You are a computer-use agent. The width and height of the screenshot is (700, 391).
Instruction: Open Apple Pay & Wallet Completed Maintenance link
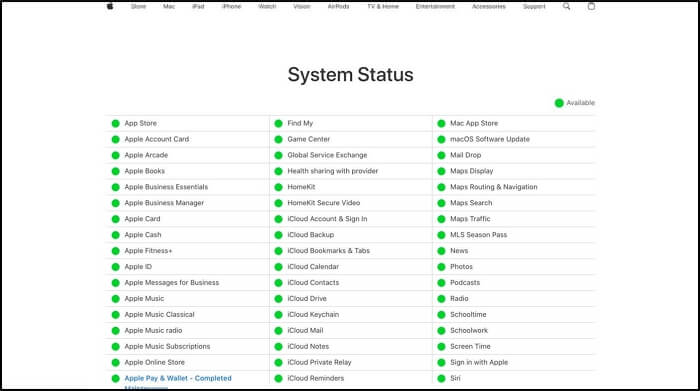pyautogui.click(x=178, y=382)
